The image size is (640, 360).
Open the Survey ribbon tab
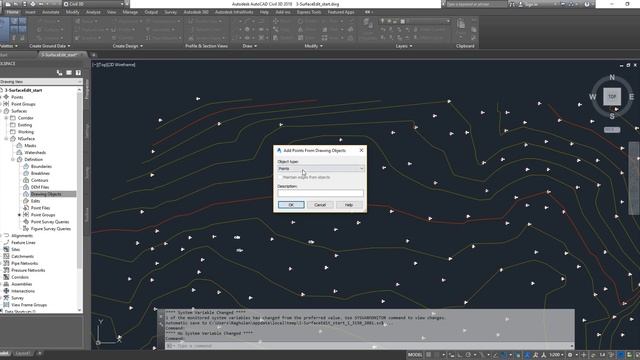tap(171, 12)
